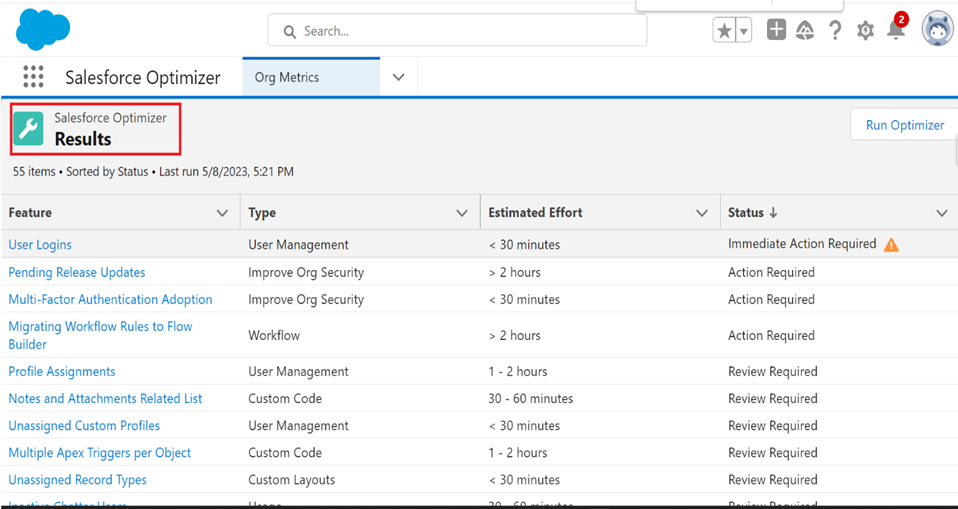Image resolution: width=958 pixels, height=509 pixels.
Task: Expand the Org Metrics tab chevron menu
Action: (x=398, y=78)
